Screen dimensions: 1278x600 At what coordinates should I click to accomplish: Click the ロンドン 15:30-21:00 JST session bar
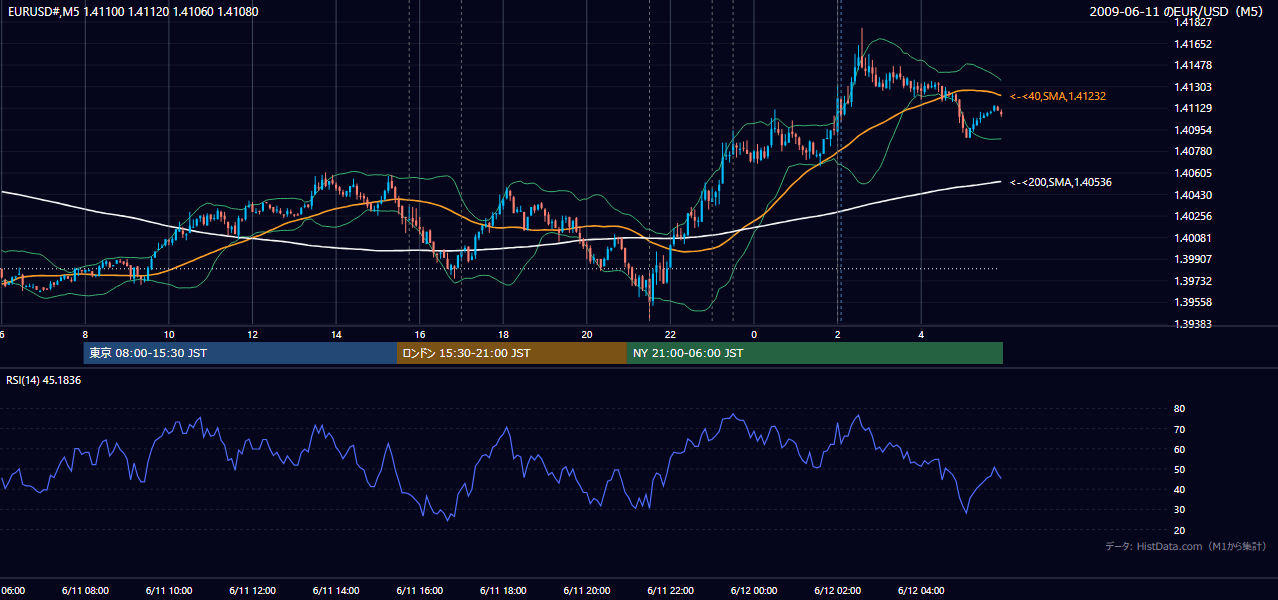pyautogui.click(x=512, y=353)
